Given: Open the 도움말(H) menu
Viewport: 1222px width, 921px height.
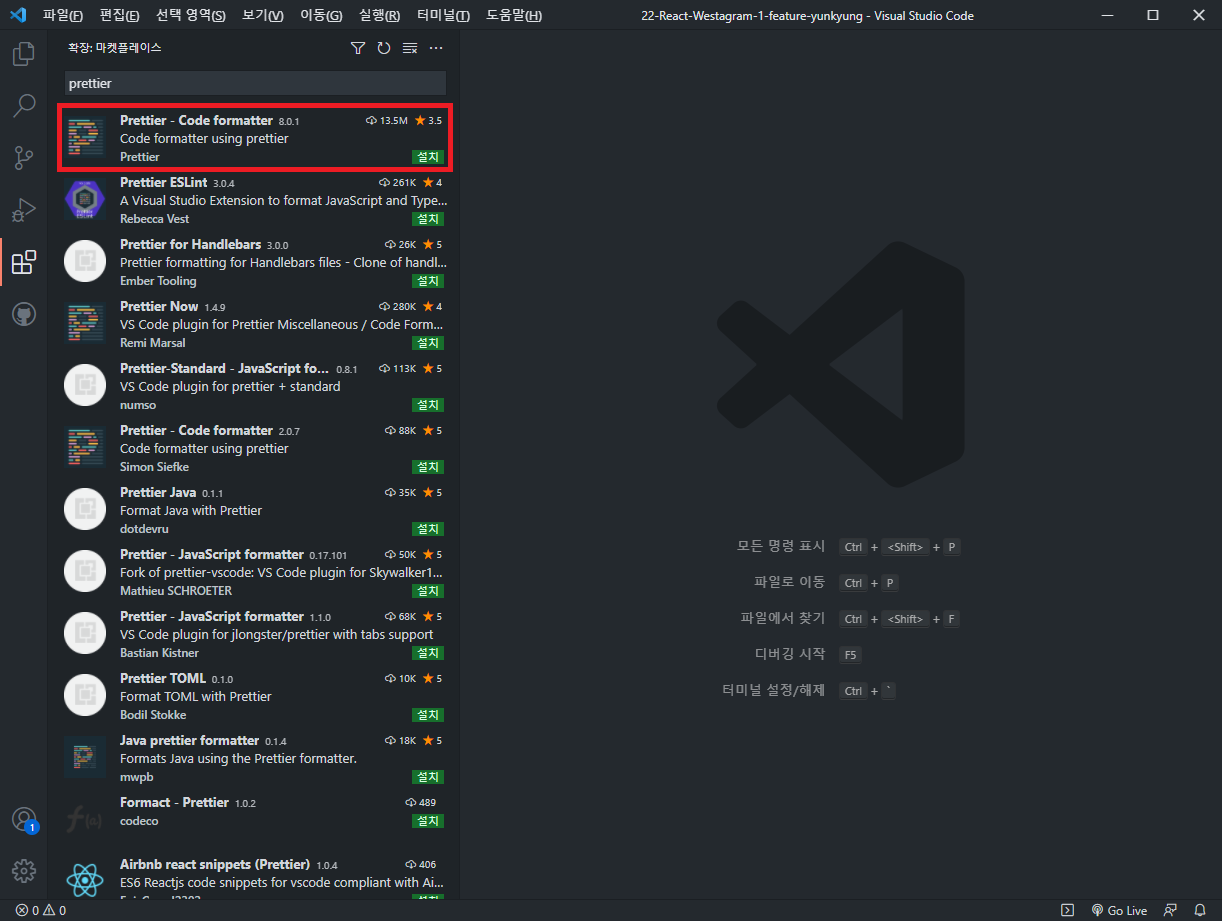Looking at the screenshot, I should 514,16.
